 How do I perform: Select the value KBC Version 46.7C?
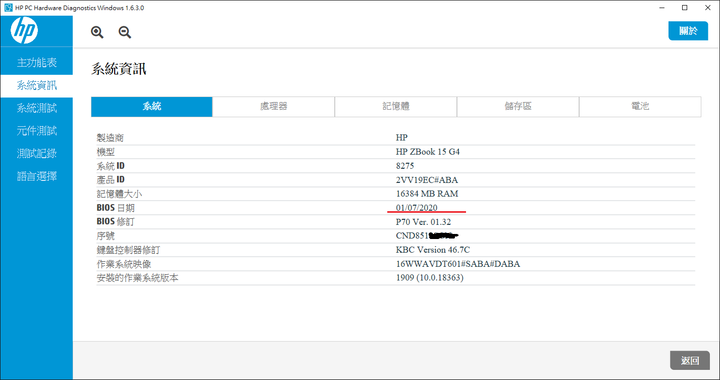coord(433,250)
